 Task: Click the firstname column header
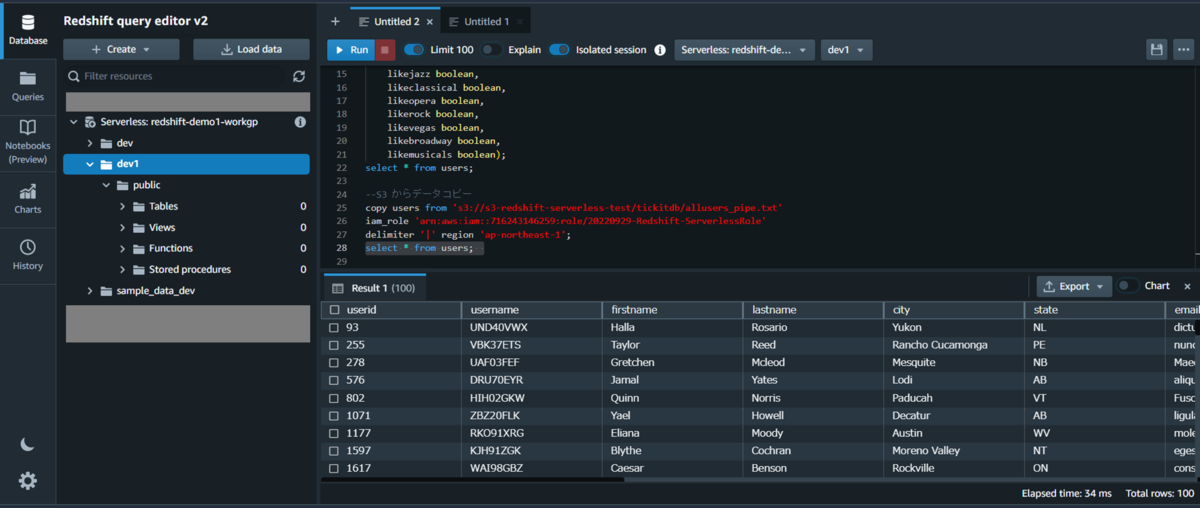click(x=673, y=310)
